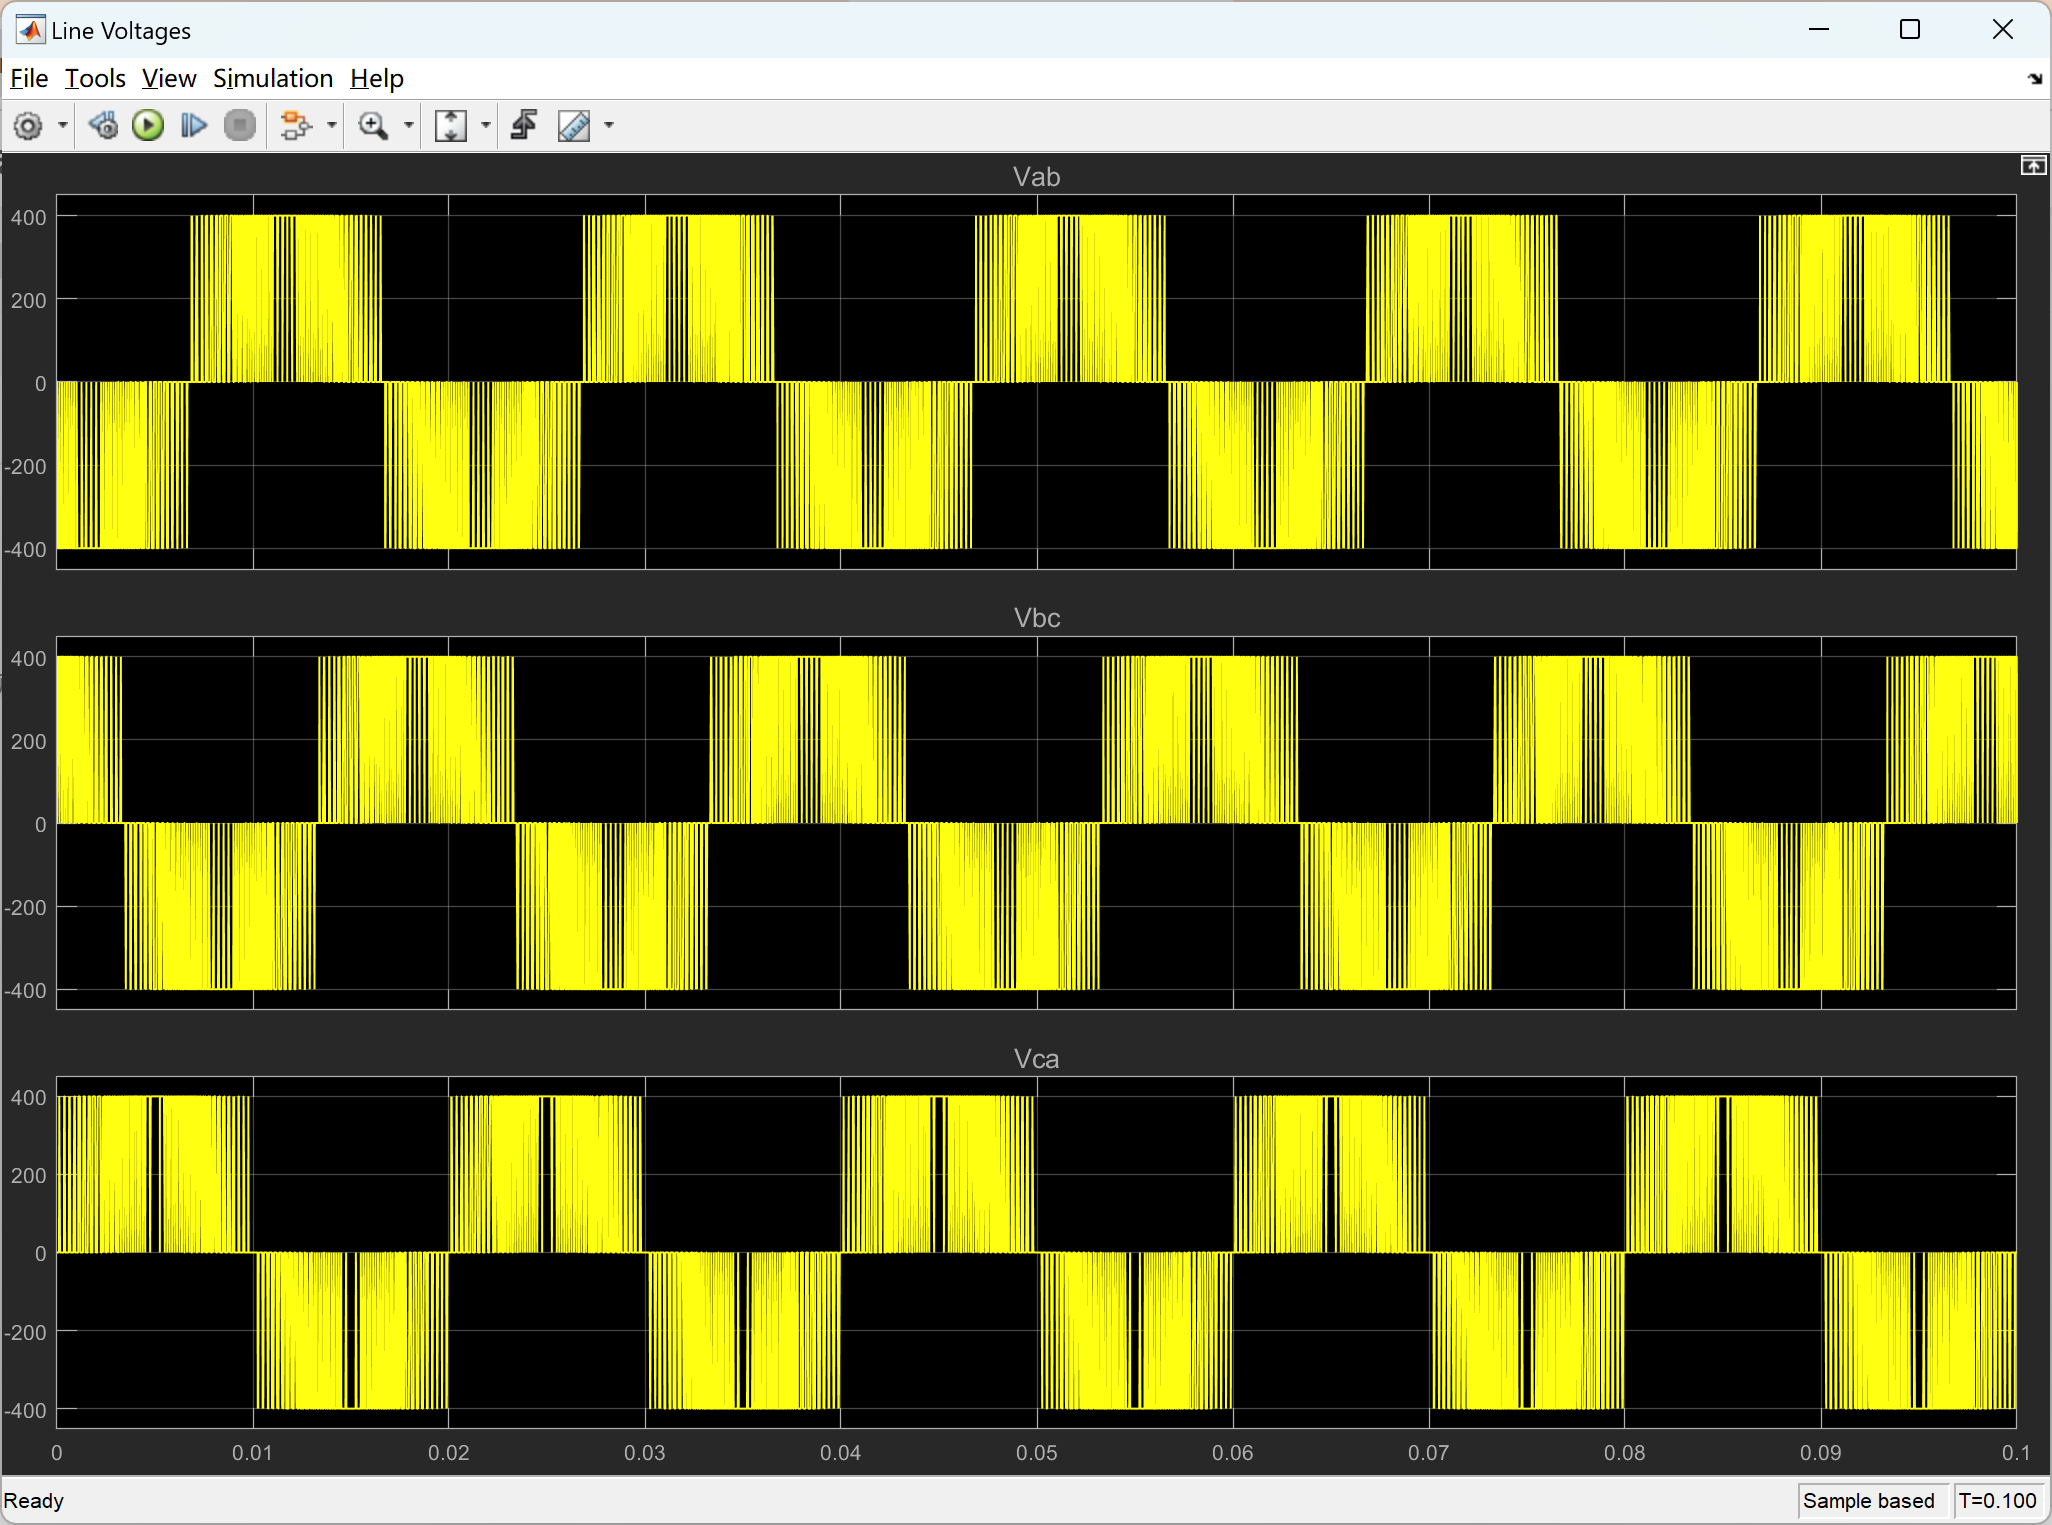Expand the scale axes dropdown arrow
Viewport: 2052px width, 1525px height.
(486, 126)
